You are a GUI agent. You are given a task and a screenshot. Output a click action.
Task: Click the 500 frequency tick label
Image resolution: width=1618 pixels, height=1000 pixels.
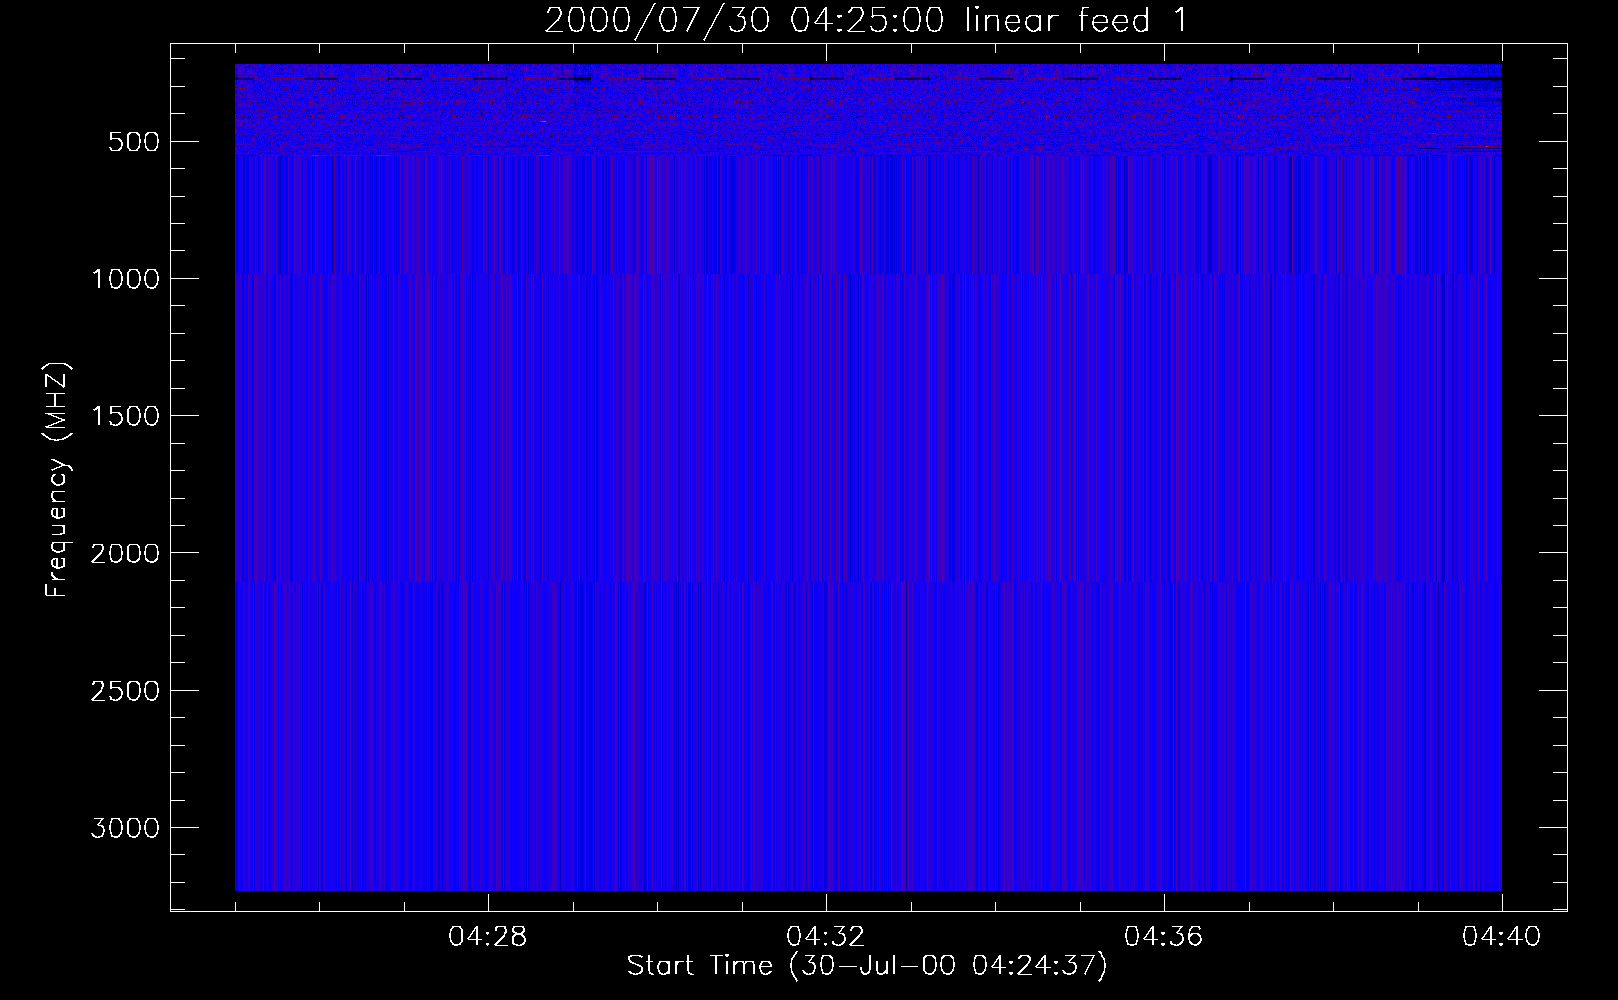pos(134,142)
